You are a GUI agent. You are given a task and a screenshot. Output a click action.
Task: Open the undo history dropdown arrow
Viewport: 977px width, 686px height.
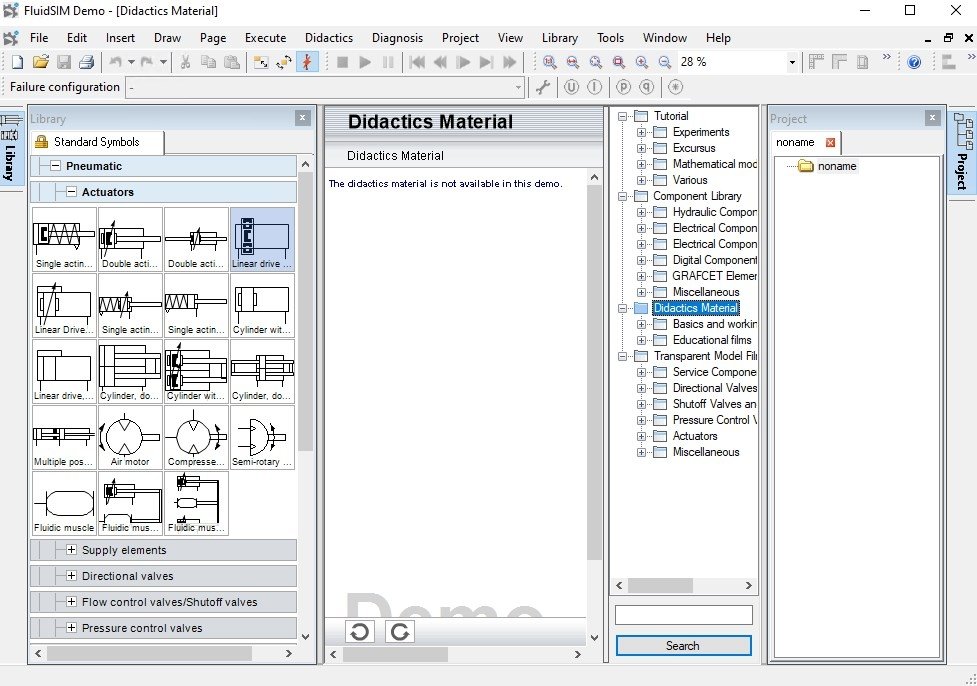[x=131, y=62]
